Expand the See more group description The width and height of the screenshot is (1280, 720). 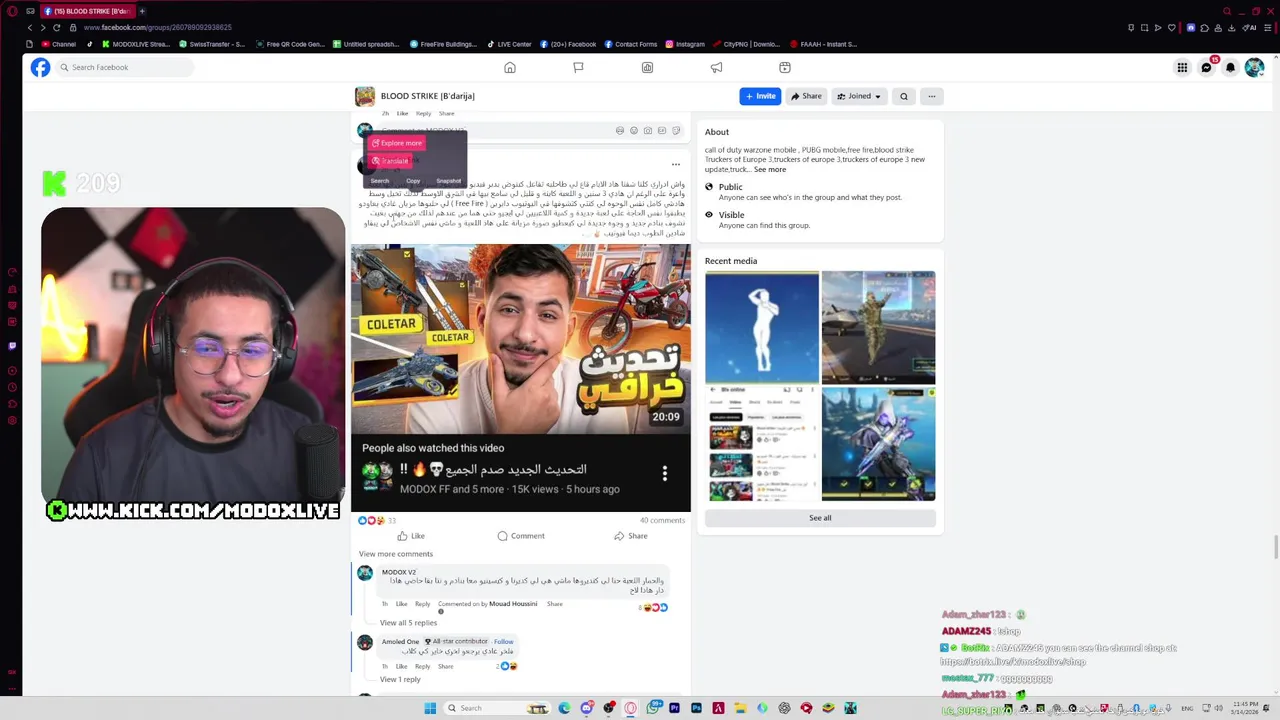click(x=770, y=169)
